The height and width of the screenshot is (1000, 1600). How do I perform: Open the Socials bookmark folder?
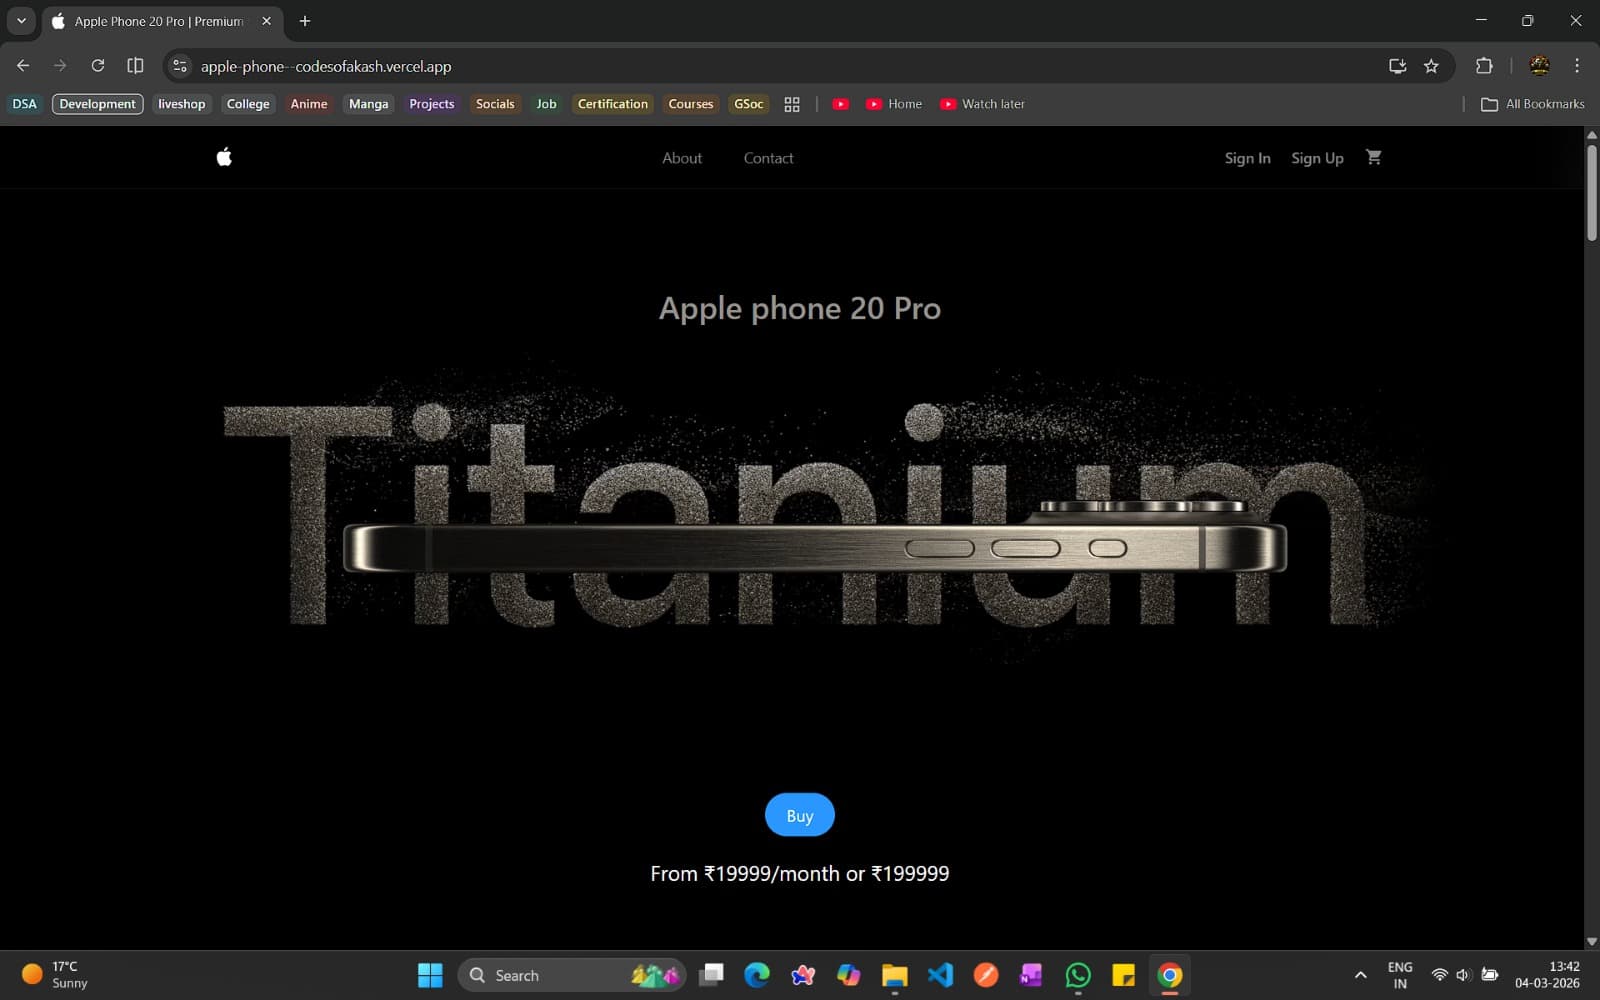(x=495, y=104)
